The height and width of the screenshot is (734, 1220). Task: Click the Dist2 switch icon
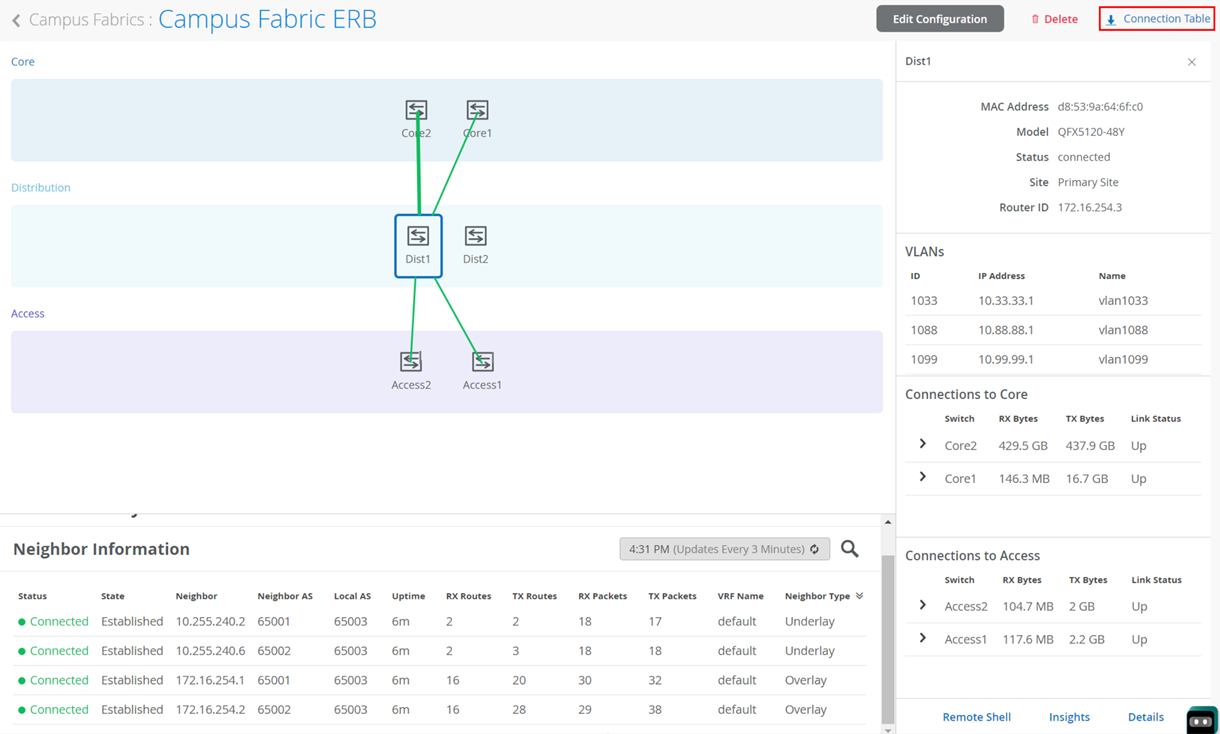(x=475, y=236)
